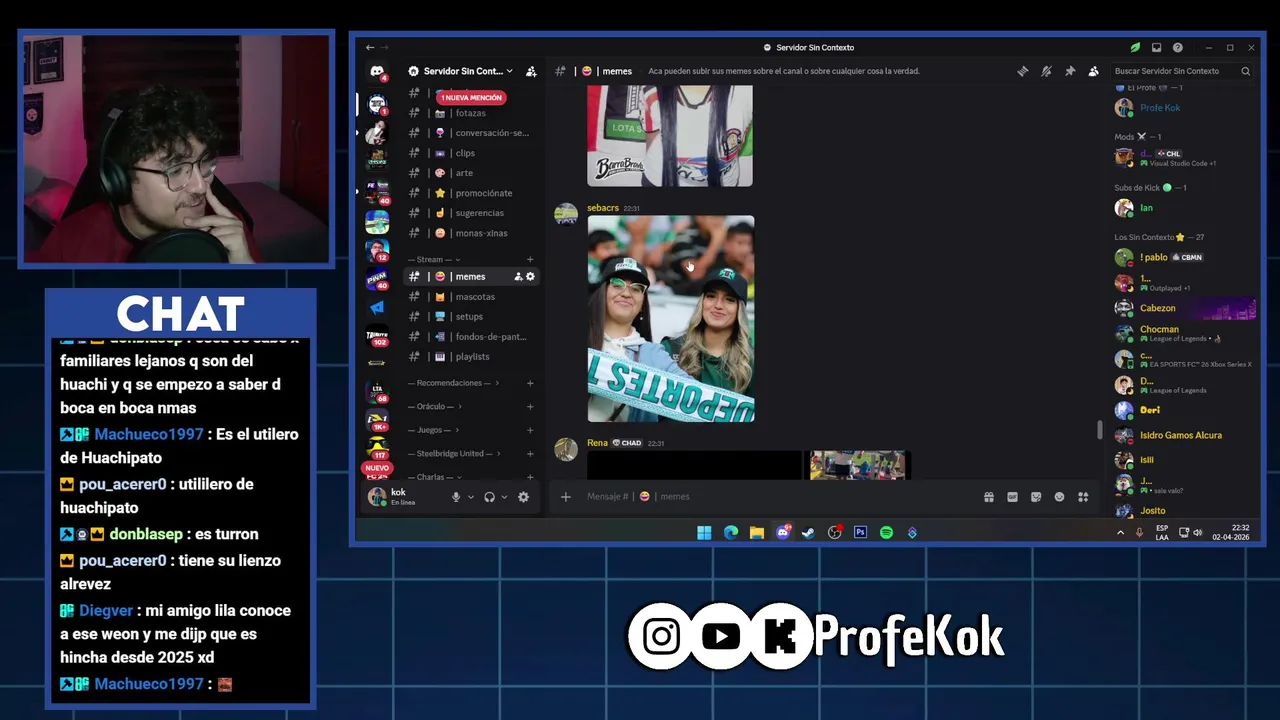Open Profe Kok member profile
The width and height of the screenshot is (1280, 720).
point(1183,108)
